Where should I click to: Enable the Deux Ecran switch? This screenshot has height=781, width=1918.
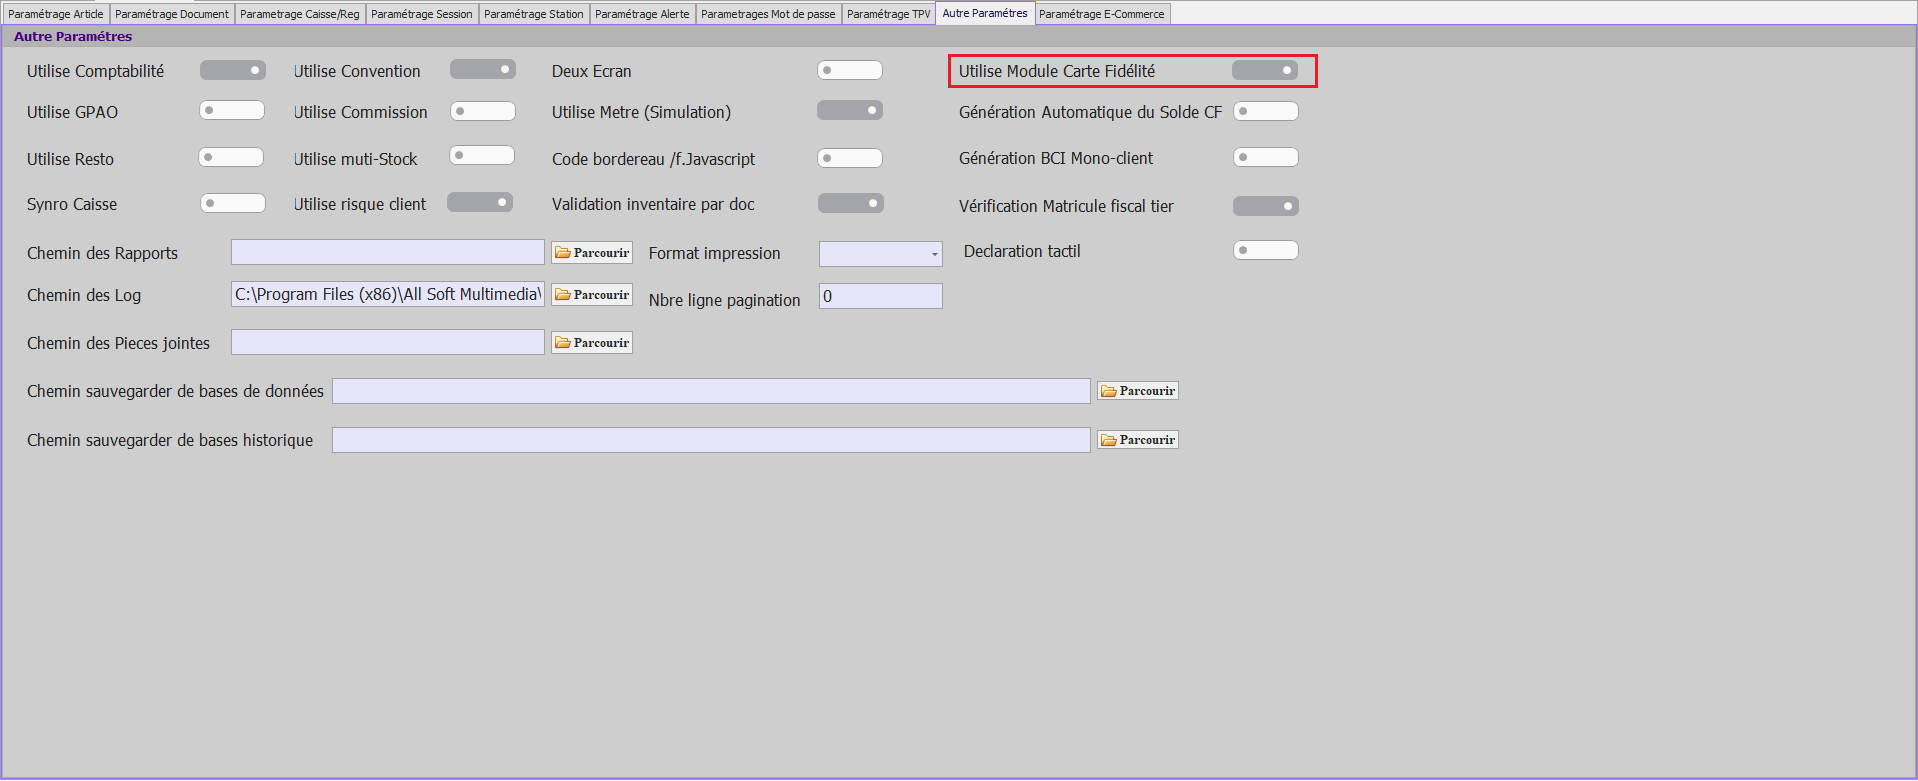[850, 70]
